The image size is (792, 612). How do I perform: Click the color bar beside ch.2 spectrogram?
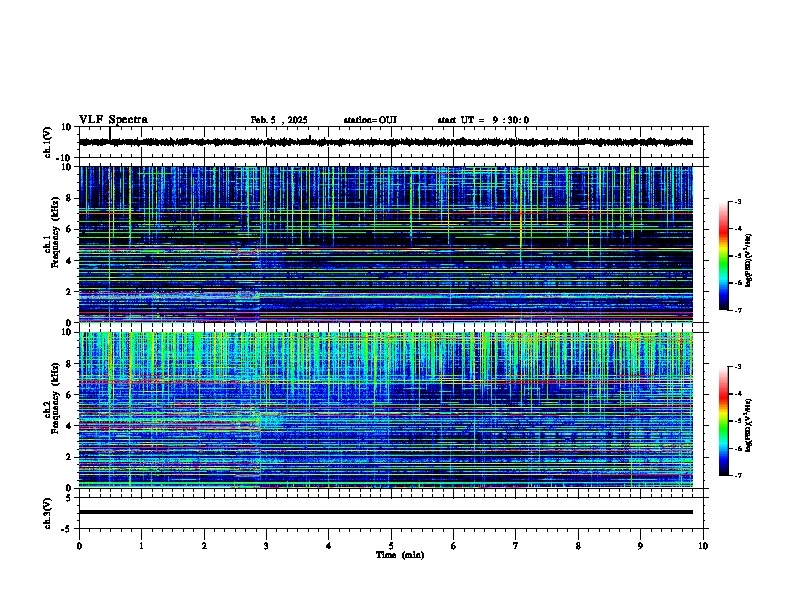723,421
